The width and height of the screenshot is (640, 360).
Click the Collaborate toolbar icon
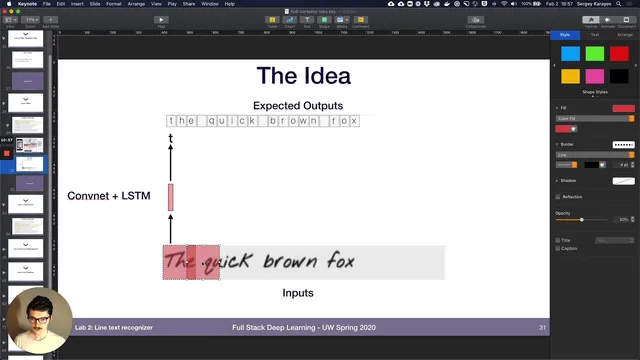(476, 20)
